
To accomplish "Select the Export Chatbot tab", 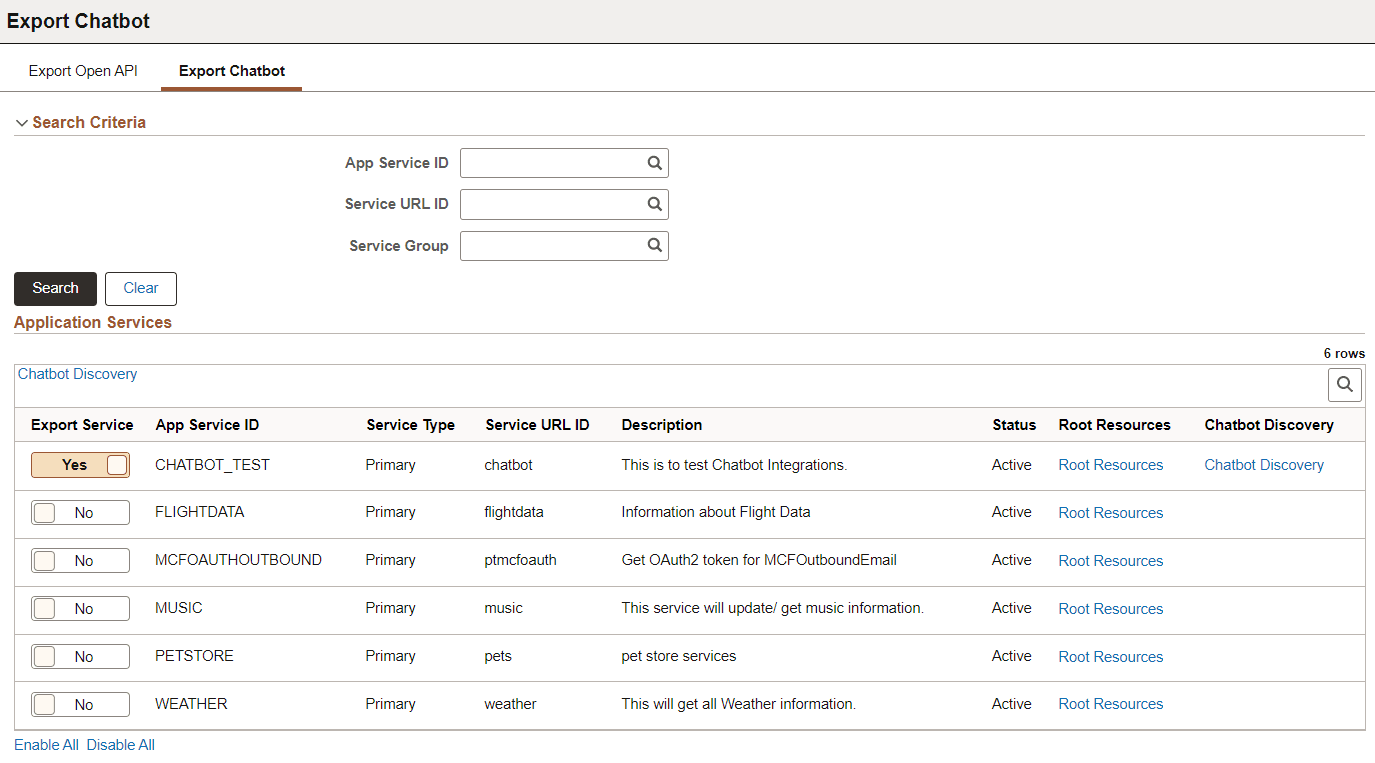I will [x=231, y=70].
